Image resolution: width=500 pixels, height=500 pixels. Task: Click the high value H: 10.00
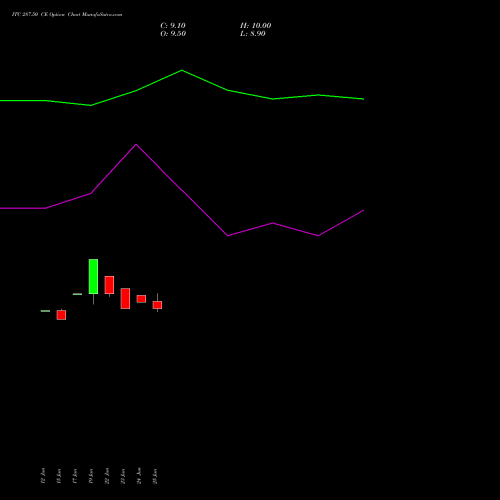(x=256, y=26)
